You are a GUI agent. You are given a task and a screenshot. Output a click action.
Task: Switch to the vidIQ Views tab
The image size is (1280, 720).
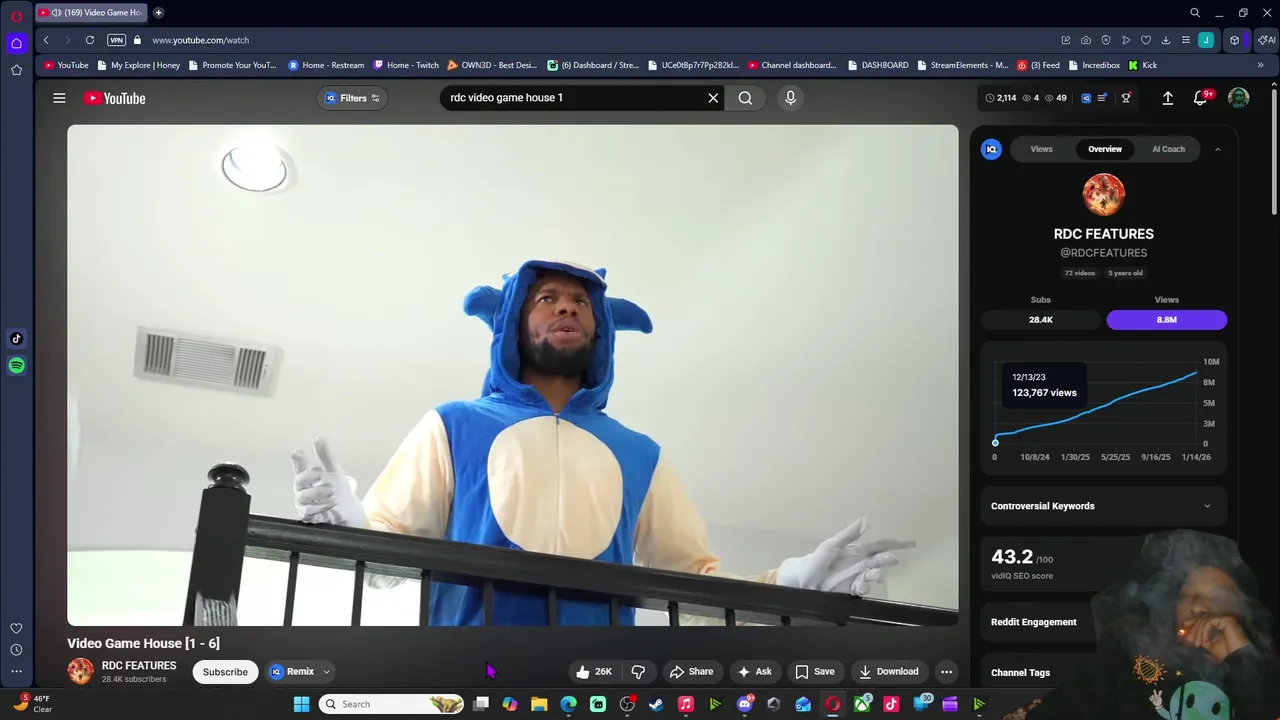1041,149
